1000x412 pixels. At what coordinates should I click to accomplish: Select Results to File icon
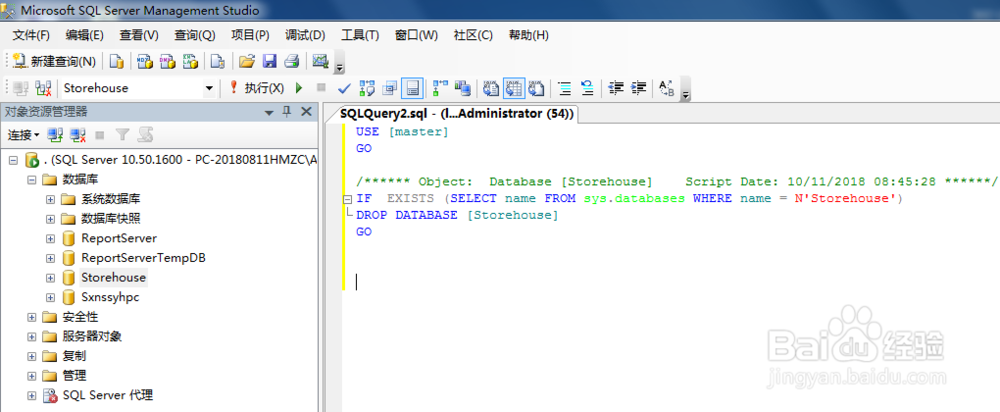pos(536,88)
